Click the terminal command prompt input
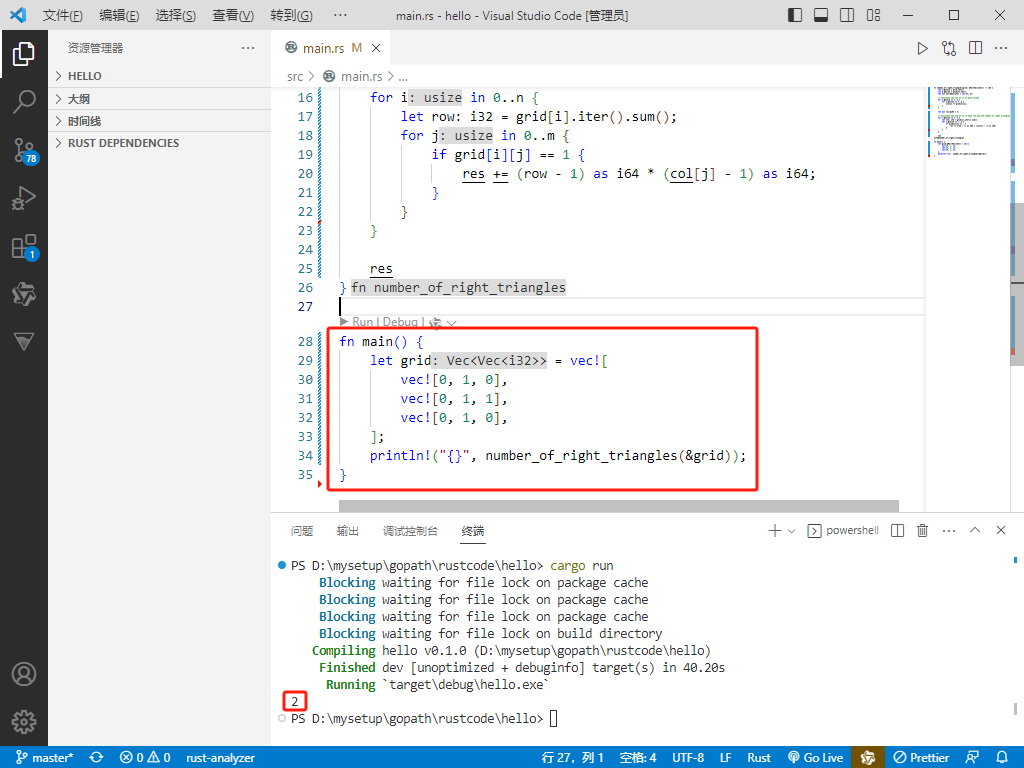 pos(553,719)
